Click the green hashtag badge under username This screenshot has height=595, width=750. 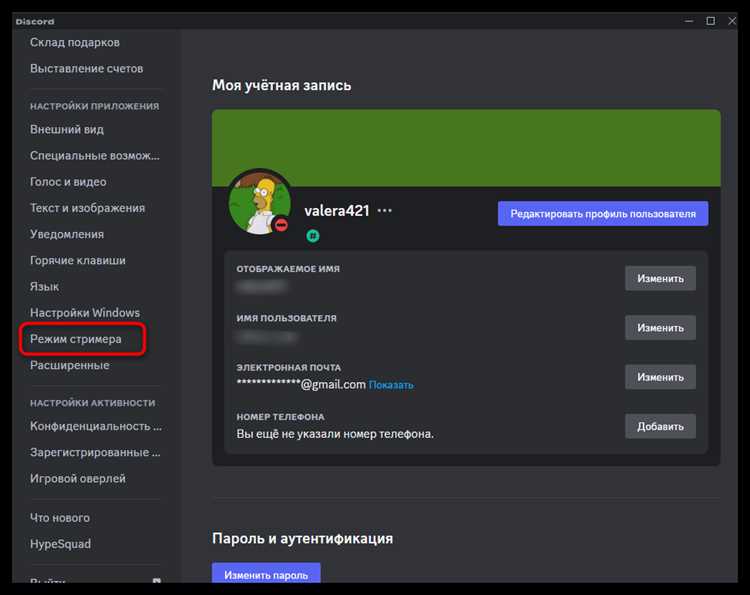point(313,236)
